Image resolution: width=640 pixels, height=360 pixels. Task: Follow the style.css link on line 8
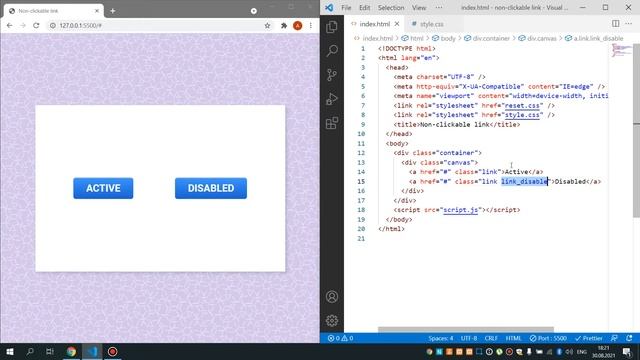522,115
